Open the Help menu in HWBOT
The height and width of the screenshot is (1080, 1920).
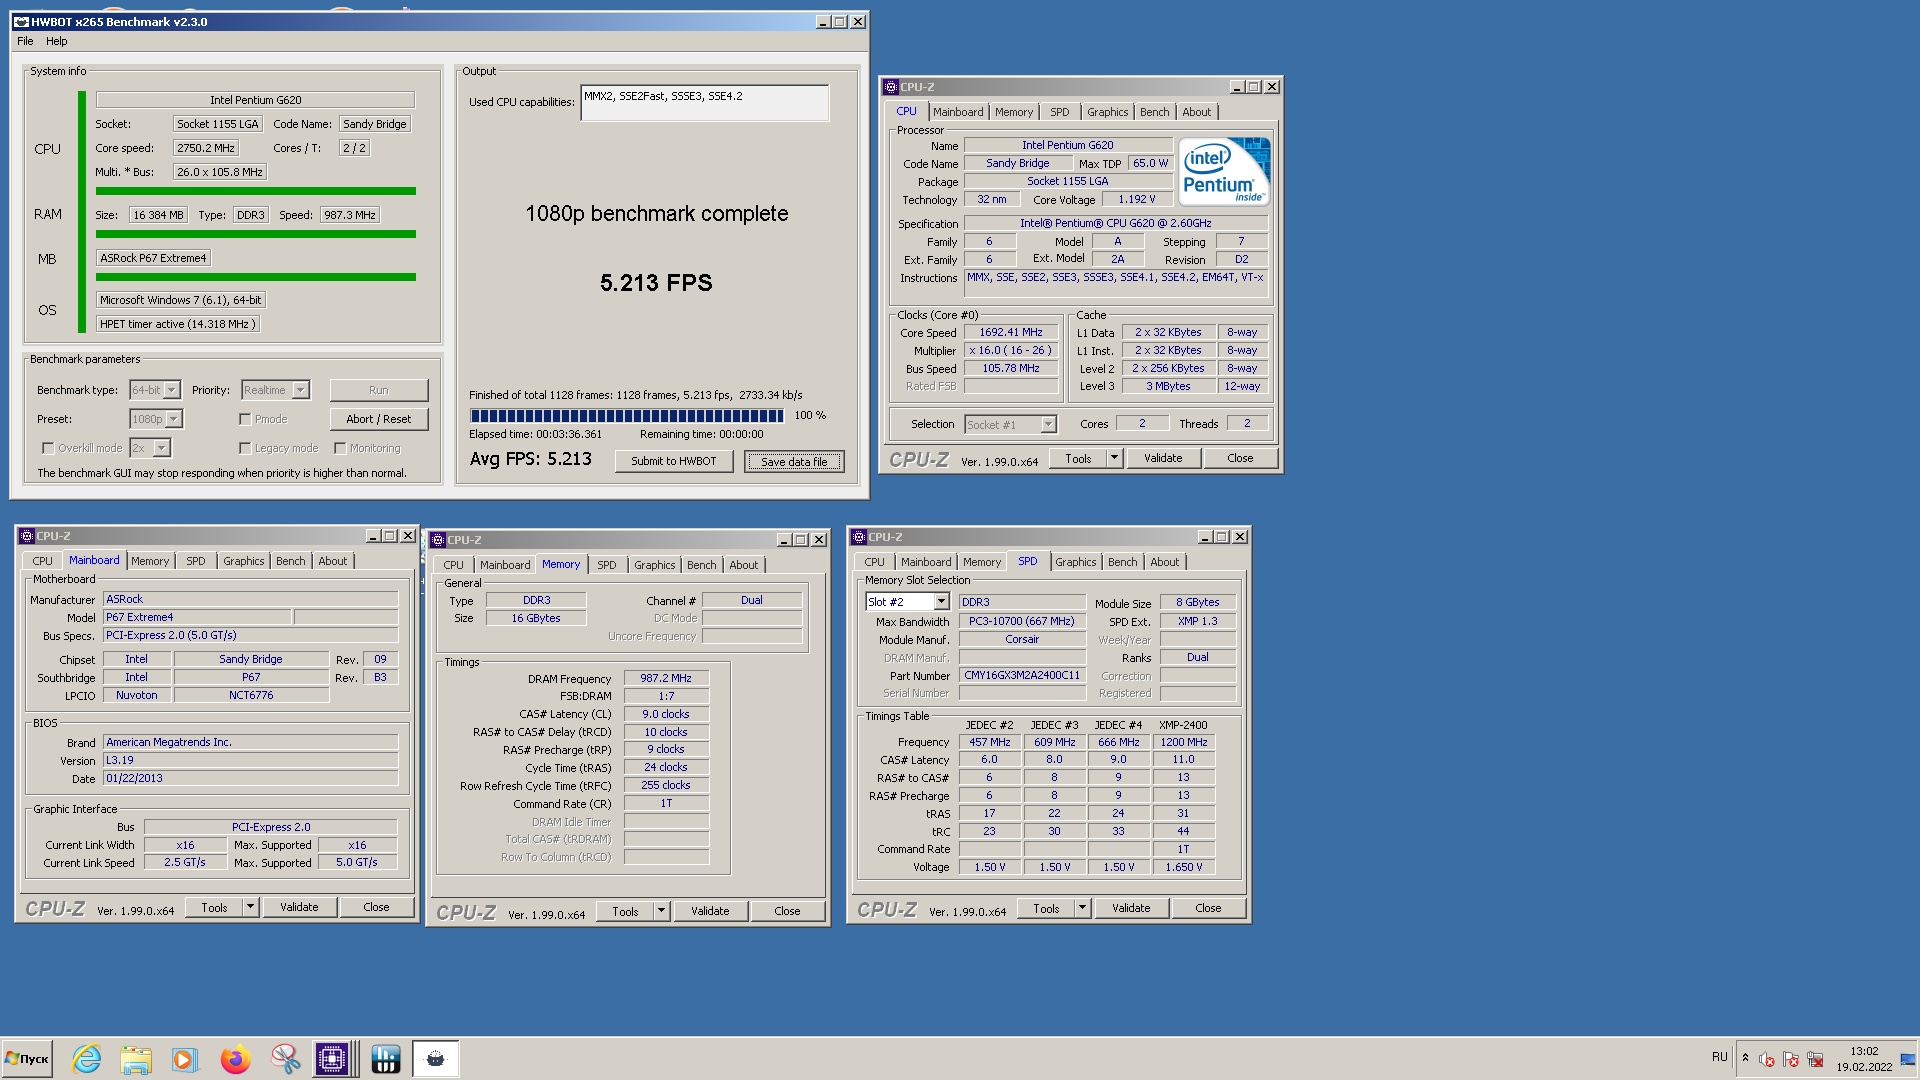pos(57,41)
